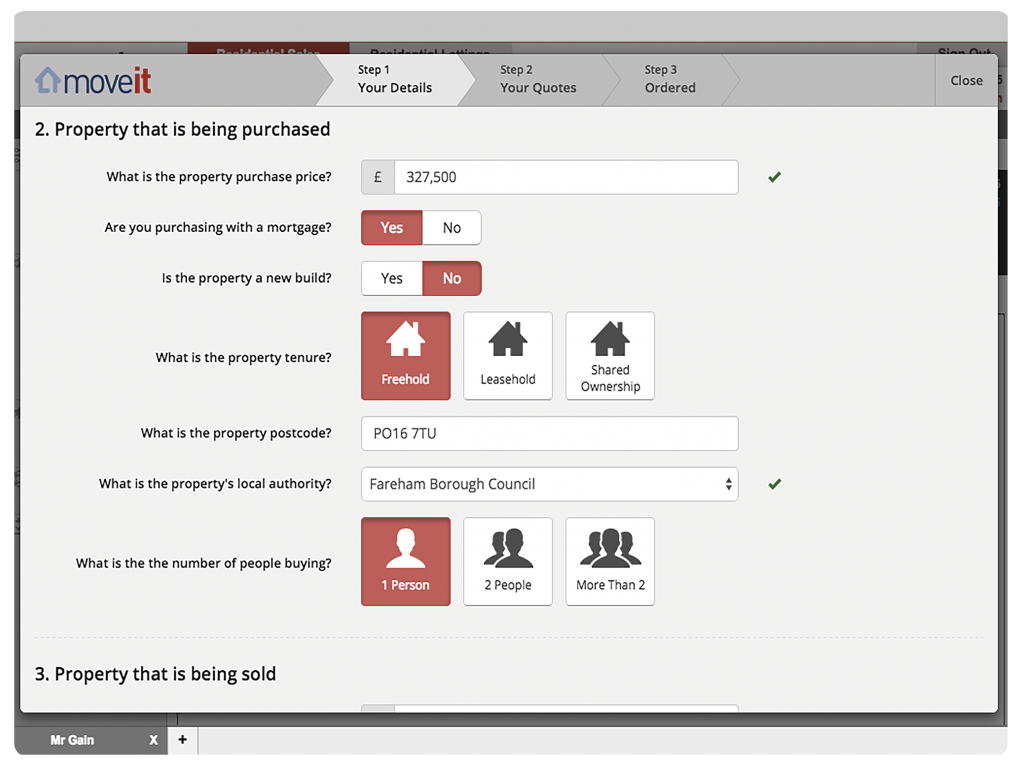Click the property purchase price field

click(565, 177)
